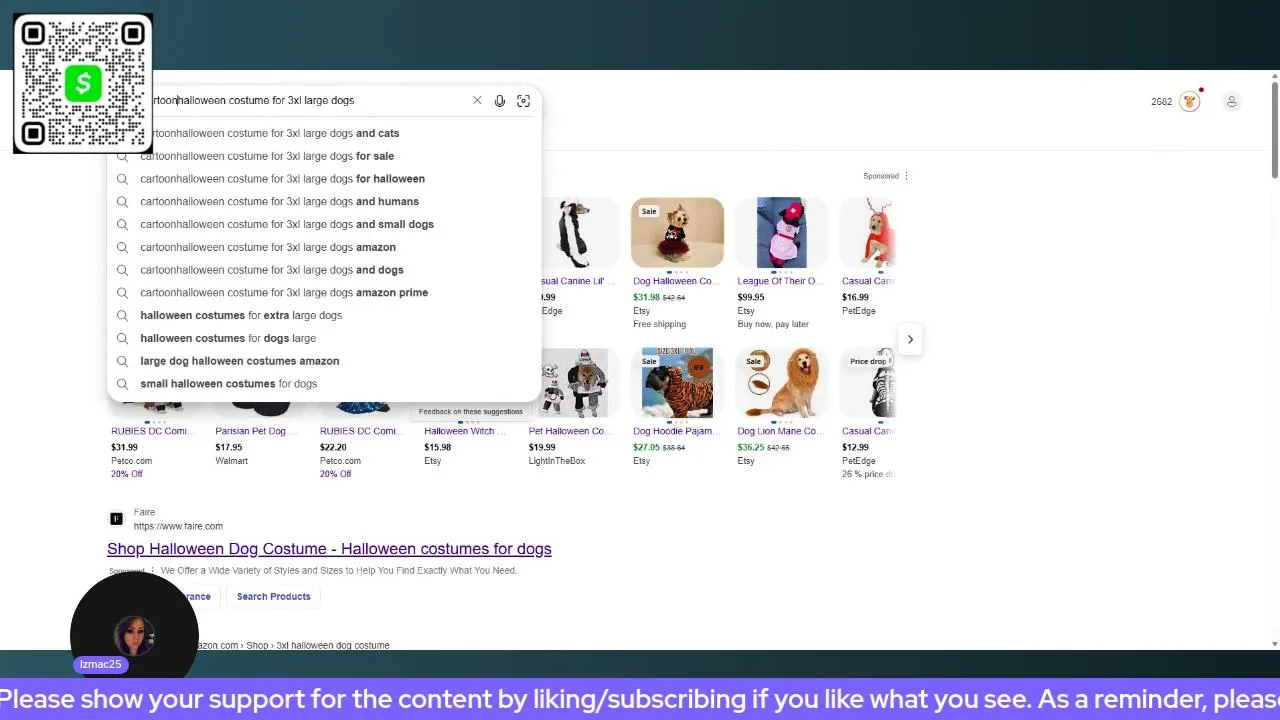The height and width of the screenshot is (720, 1280).
Task: Select suggestion ending in "large dogs and dogs"
Action: point(324,270)
